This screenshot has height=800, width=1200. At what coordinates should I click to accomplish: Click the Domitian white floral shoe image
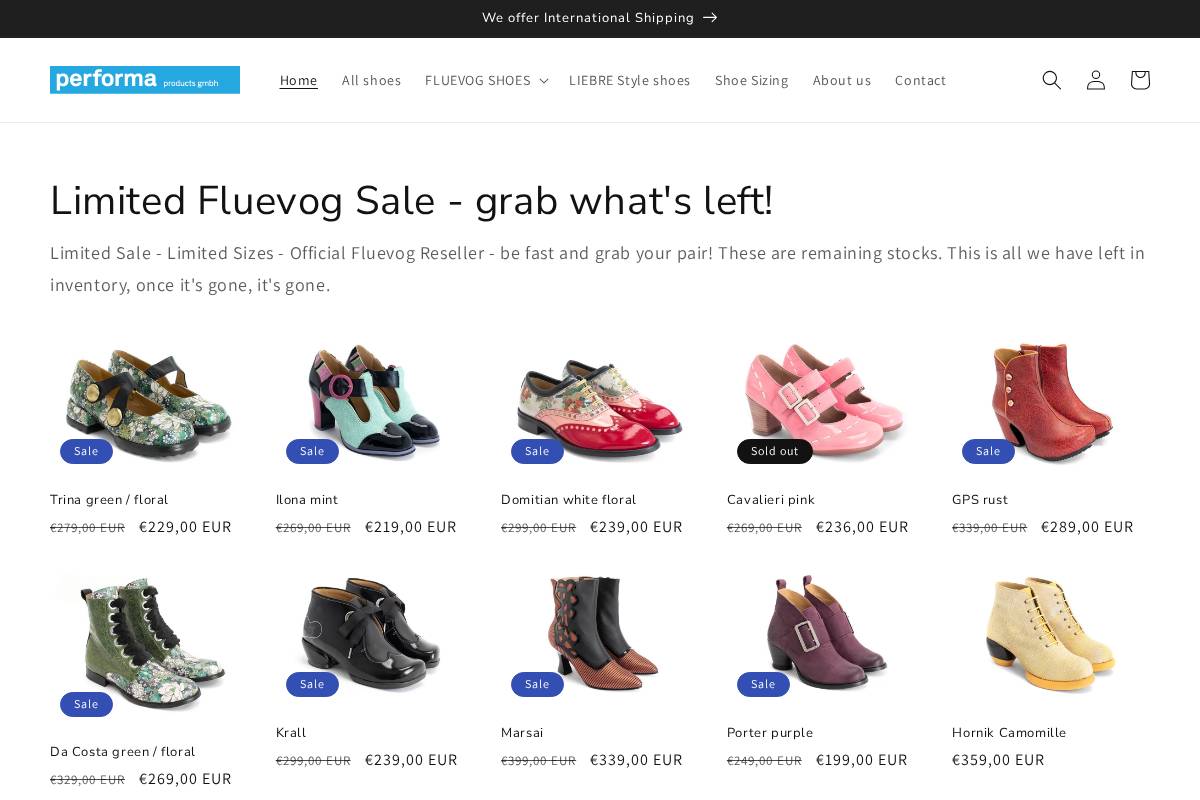pyautogui.click(x=599, y=404)
